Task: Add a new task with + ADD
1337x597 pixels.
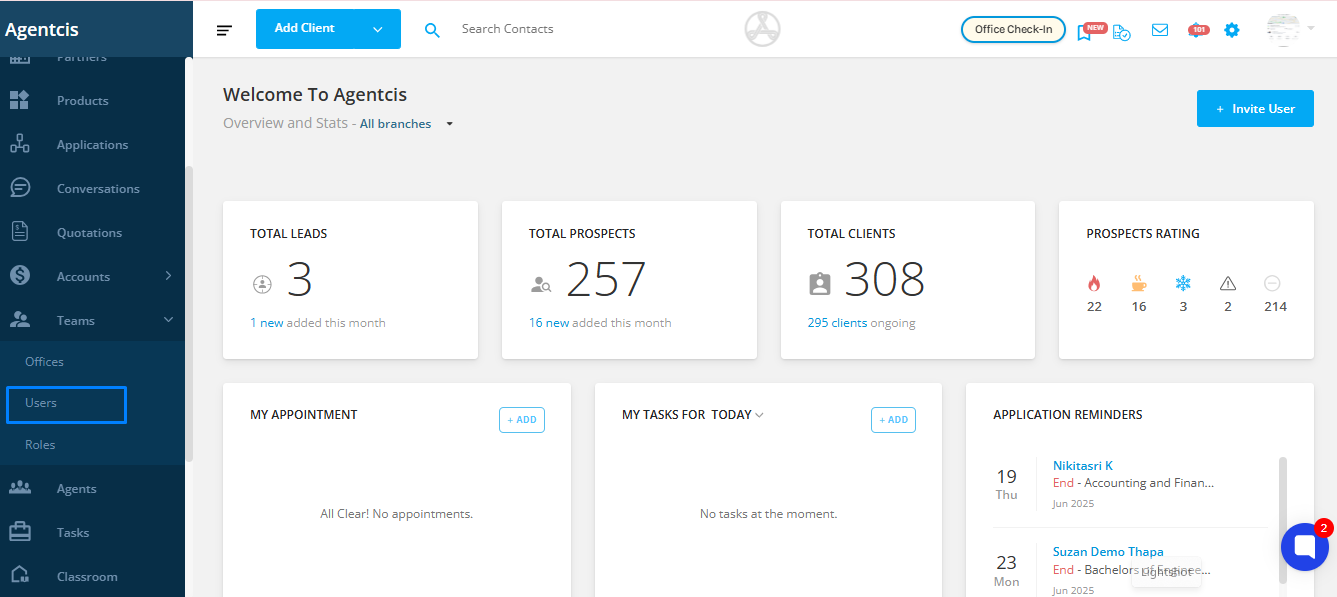Action: (893, 420)
